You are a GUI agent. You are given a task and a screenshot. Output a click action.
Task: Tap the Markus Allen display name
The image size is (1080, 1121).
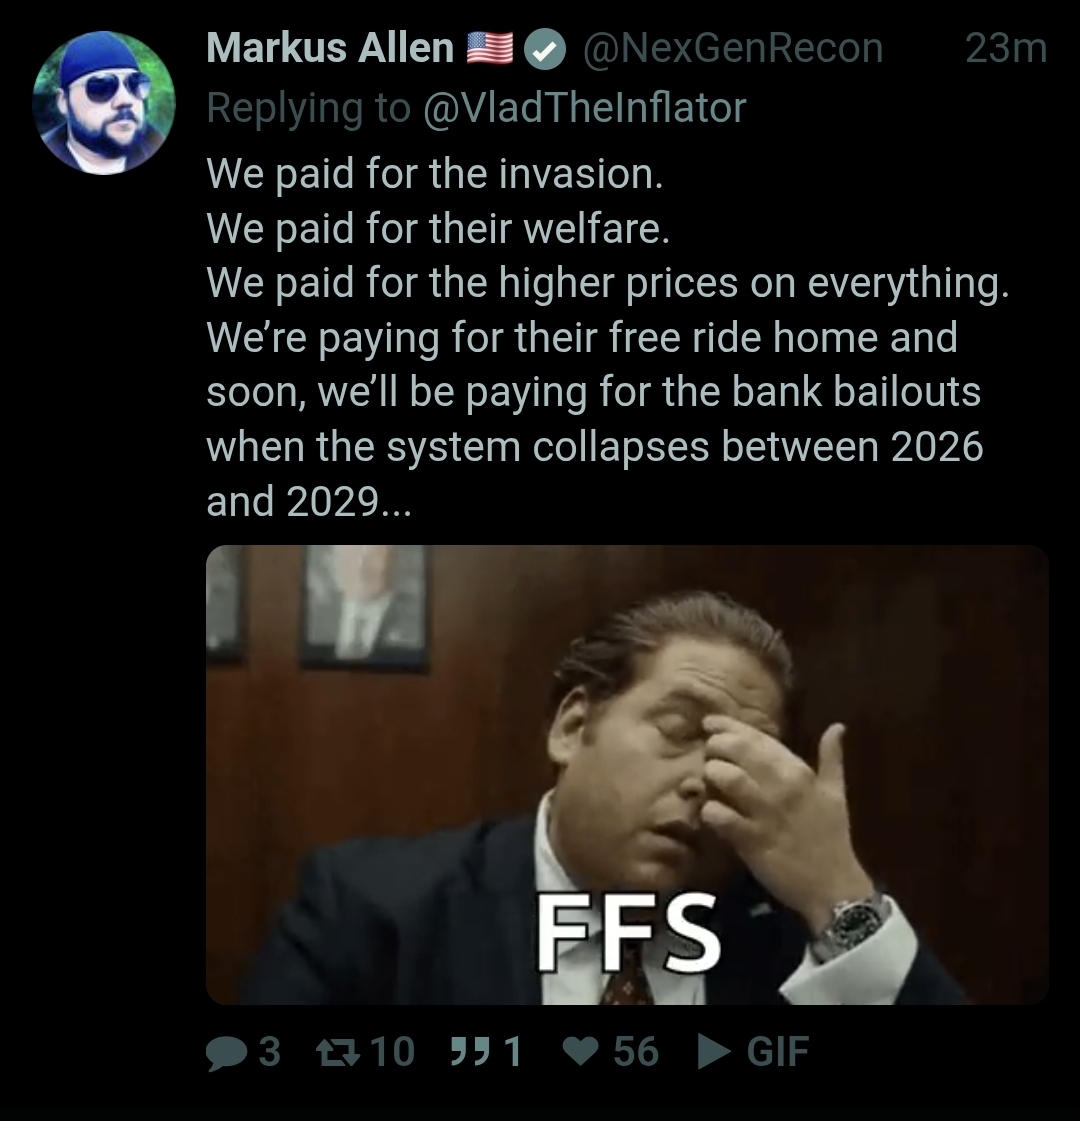(330, 48)
